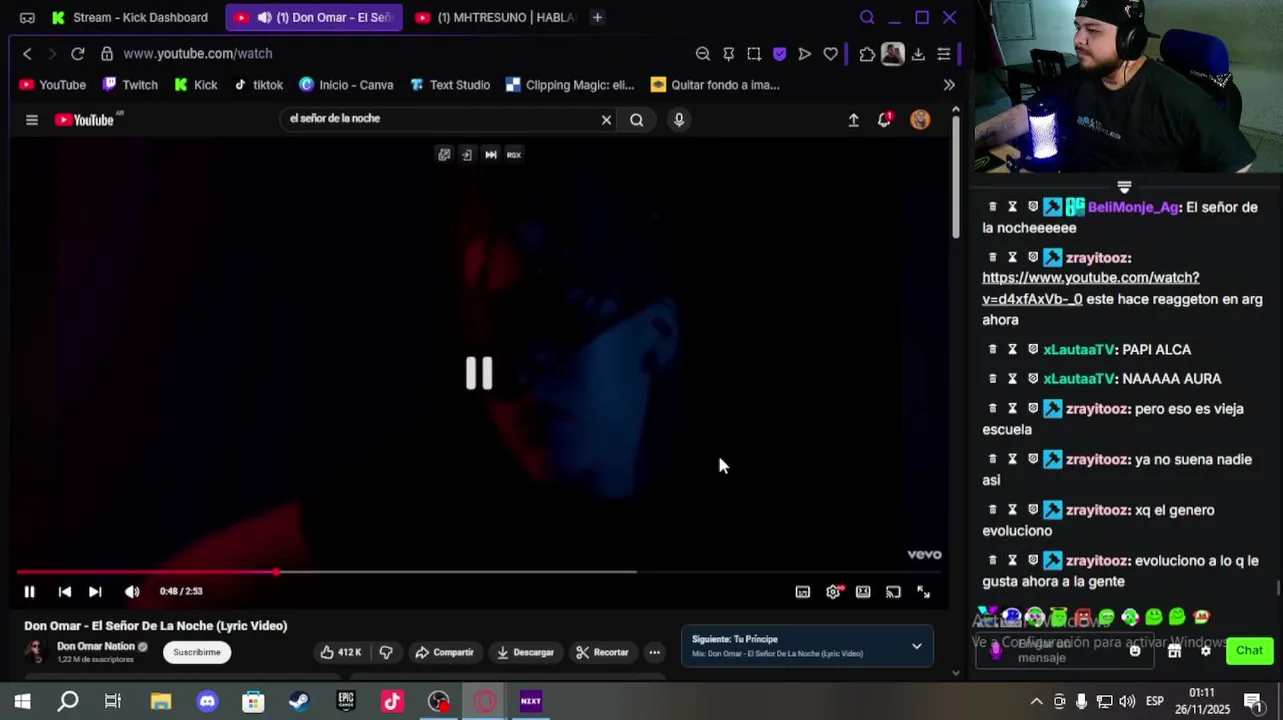Switch the video to fullscreen

(924, 592)
